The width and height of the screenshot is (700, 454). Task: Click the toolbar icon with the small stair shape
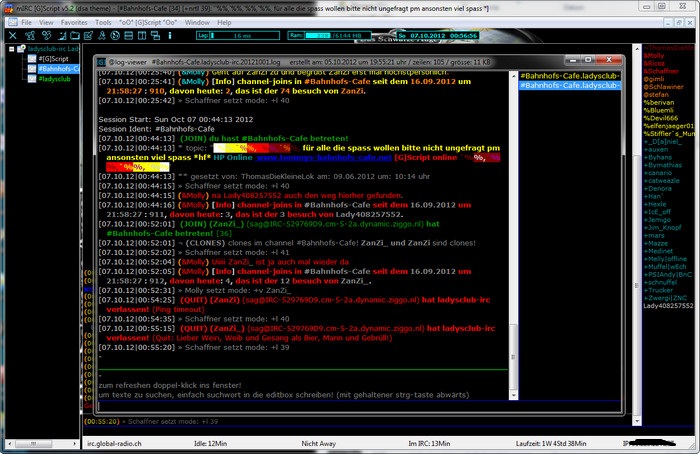tap(62, 36)
